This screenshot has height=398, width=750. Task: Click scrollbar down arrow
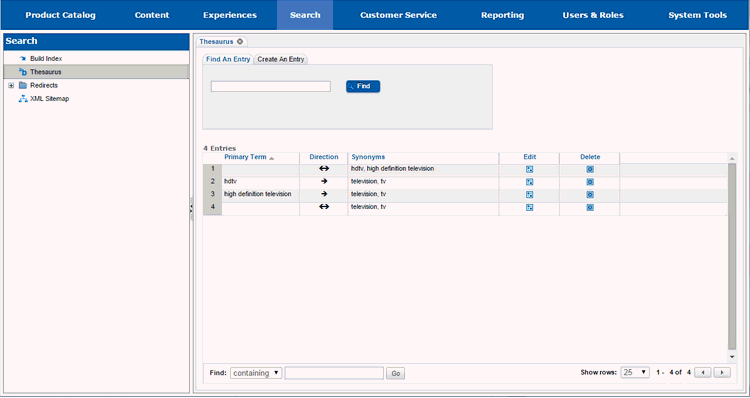point(732,356)
